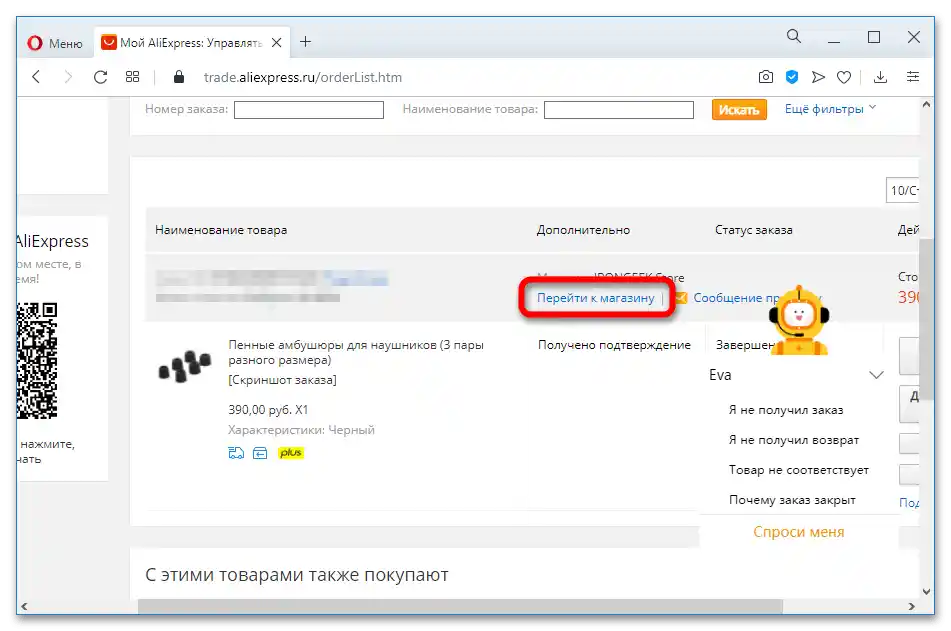Select Товар не соответствует option
Image resolution: width=951 pixels, height=631 pixels.
[x=798, y=470]
